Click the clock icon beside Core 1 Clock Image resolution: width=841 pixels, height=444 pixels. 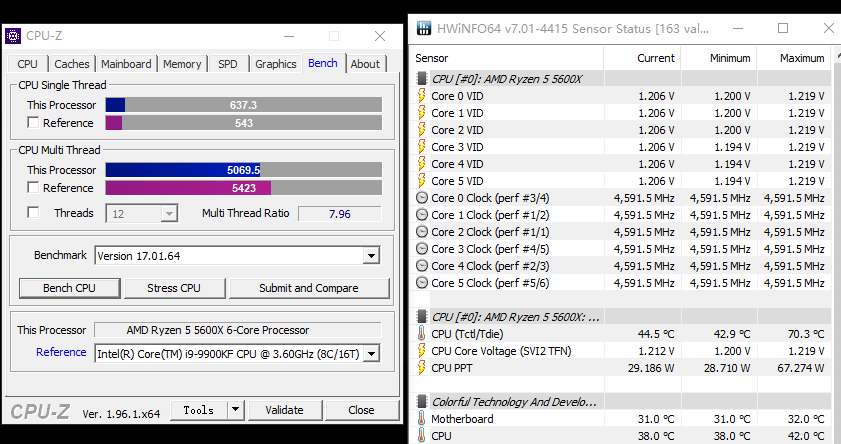(422, 215)
